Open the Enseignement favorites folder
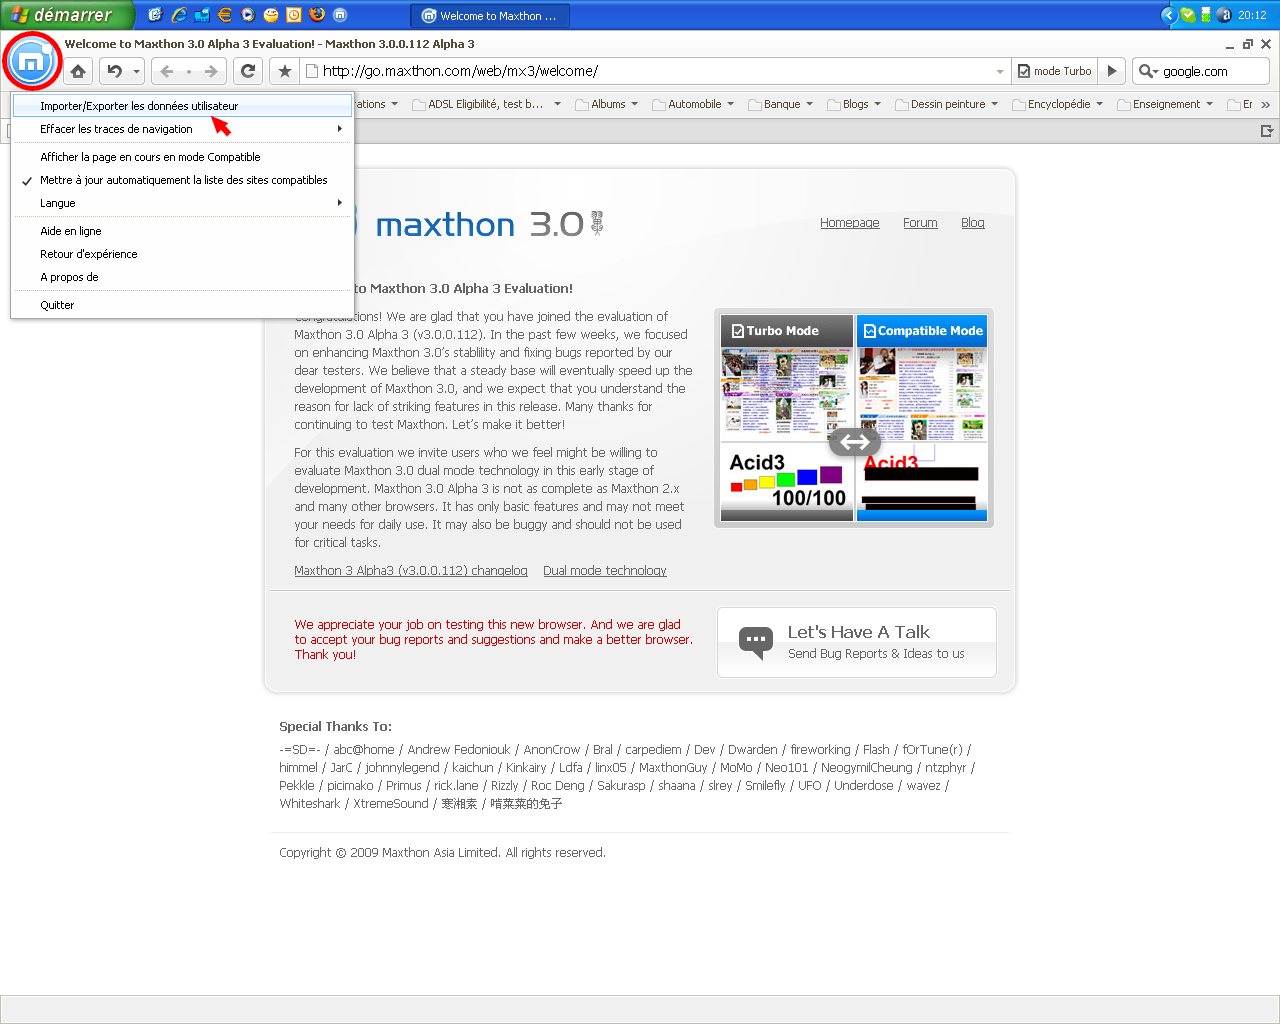This screenshot has height=1024, width=1280. [x=1166, y=104]
